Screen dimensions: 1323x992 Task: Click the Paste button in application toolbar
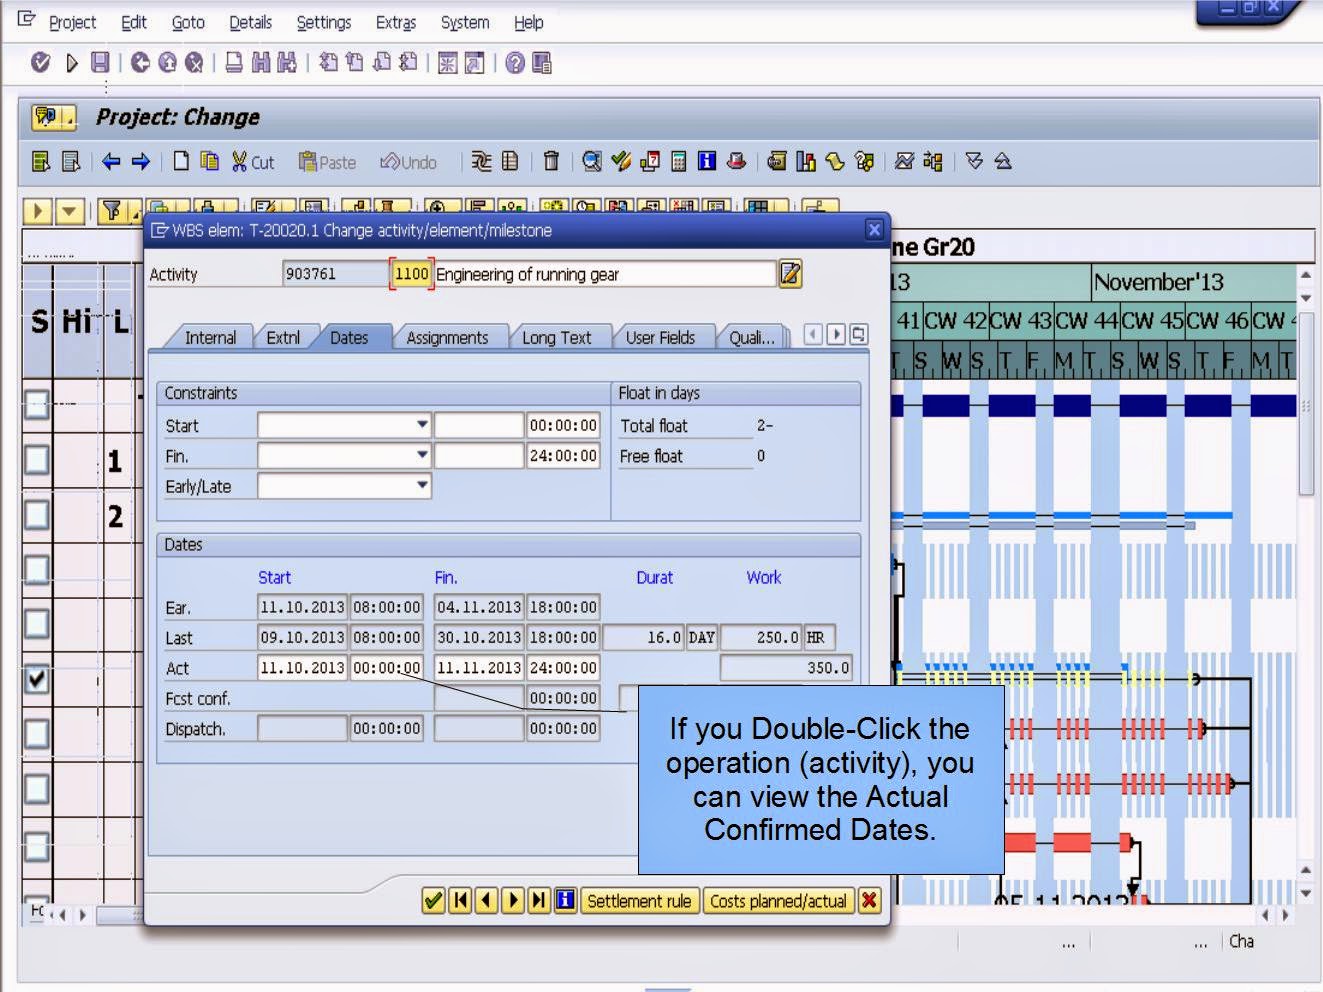[x=328, y=162]
